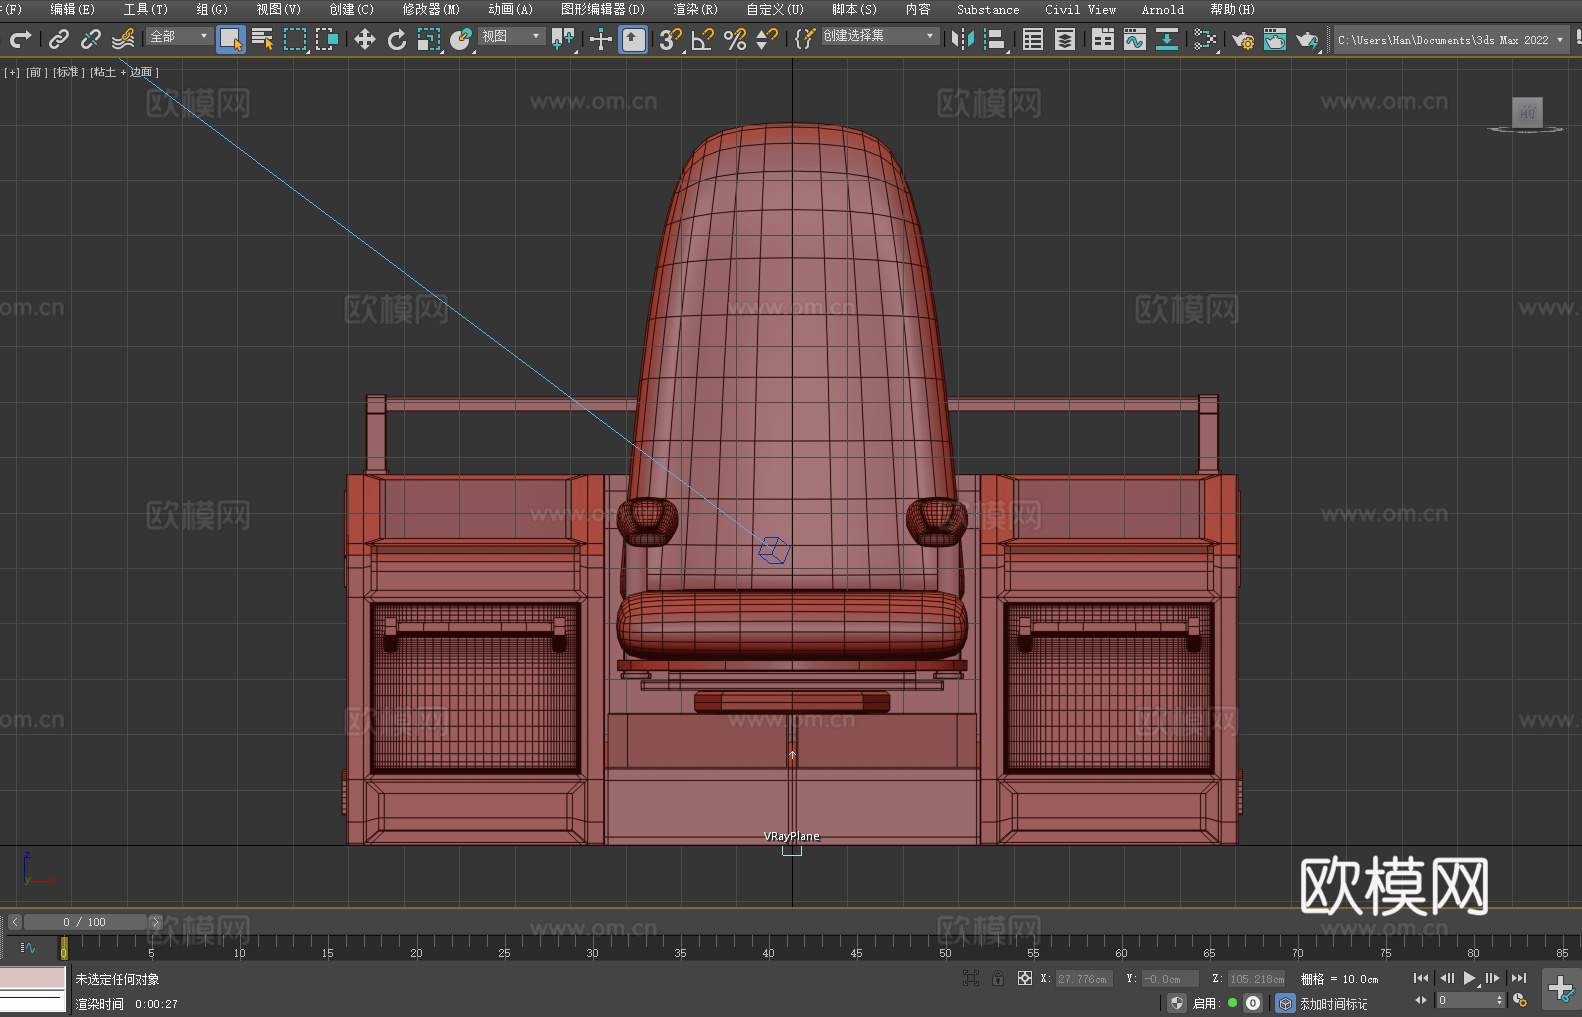Step time slider forward with right arrow
Viewport: 1582px width, 1017px height.
coord(155,922)
